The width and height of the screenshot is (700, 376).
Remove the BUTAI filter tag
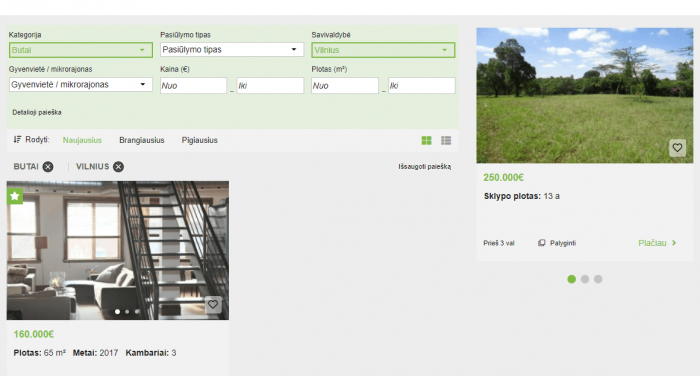pyautogui.click(x=48, y=167)
